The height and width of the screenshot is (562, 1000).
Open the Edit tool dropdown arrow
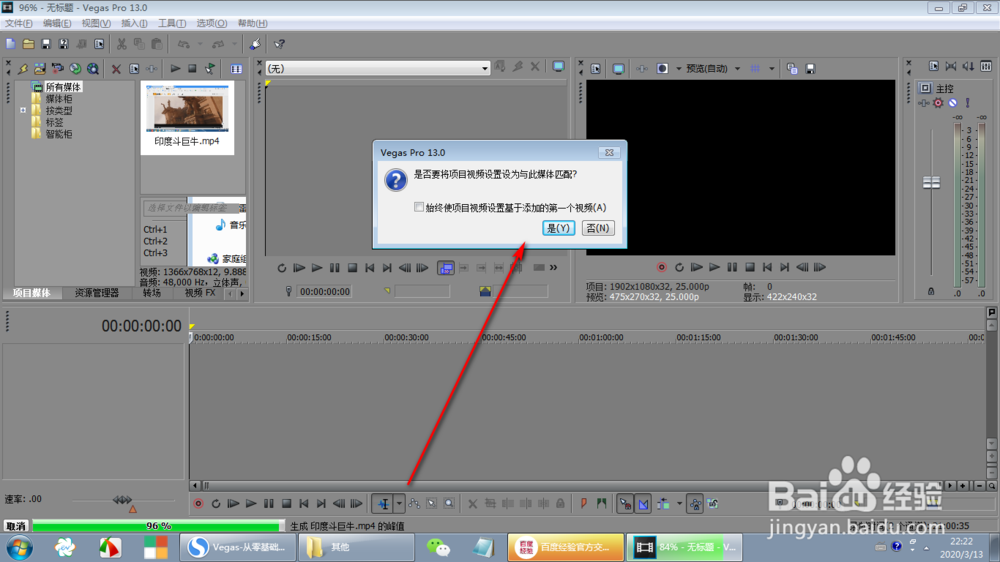coord(399,504)
